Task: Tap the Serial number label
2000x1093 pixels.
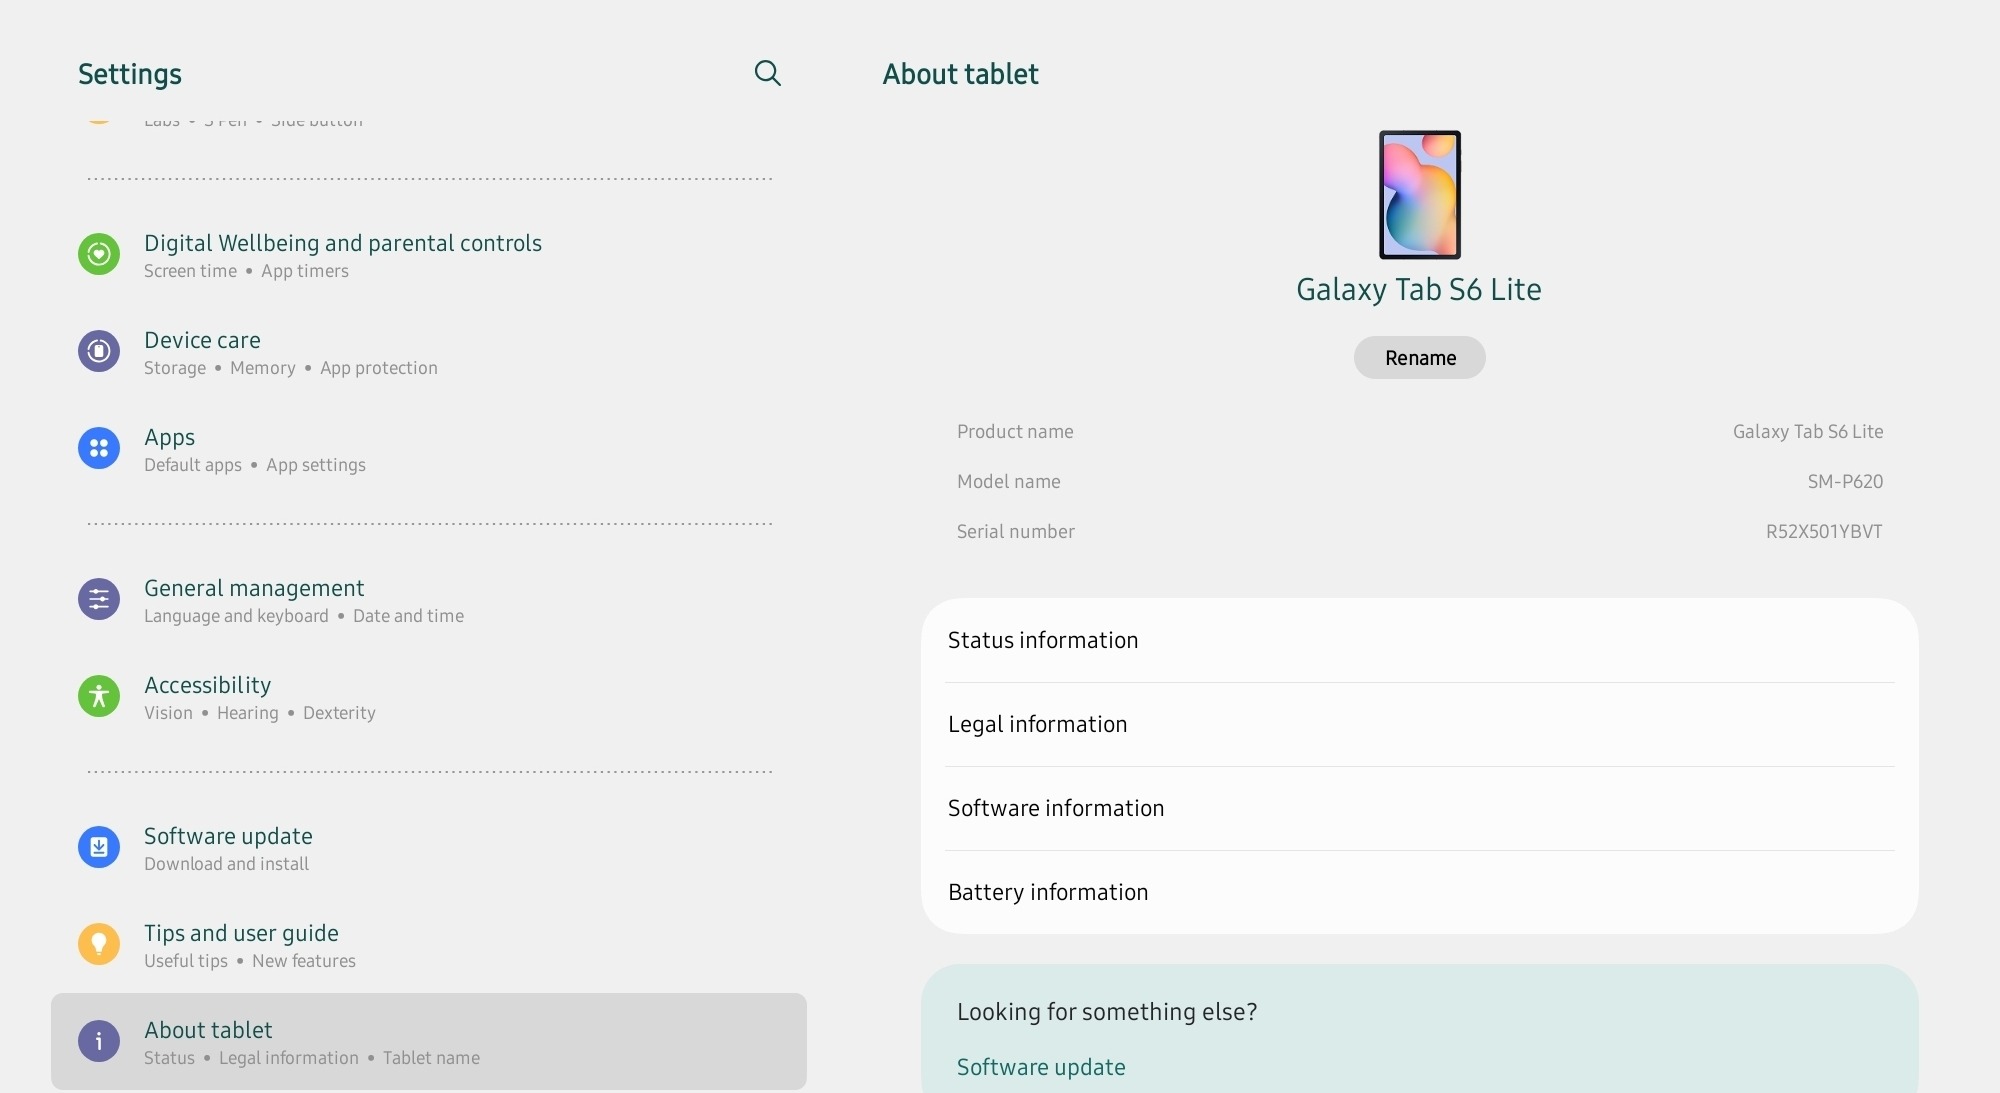Action: point(1015,531)
